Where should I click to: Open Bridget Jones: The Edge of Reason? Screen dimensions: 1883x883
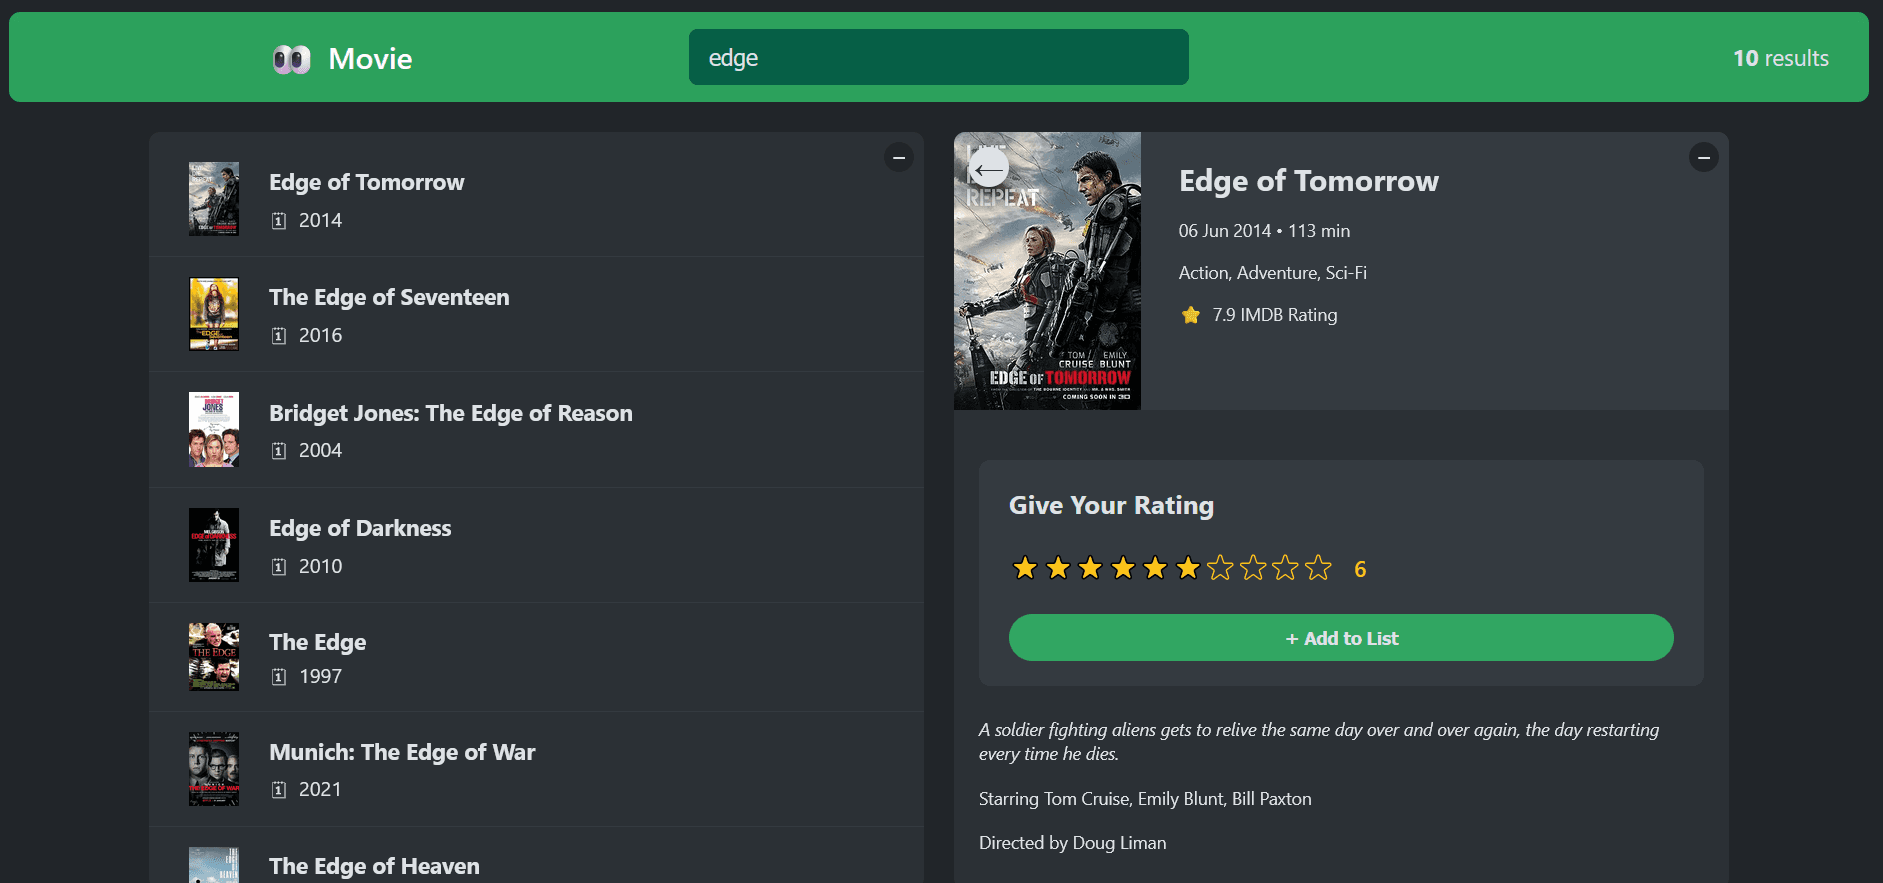coord(536,430)
